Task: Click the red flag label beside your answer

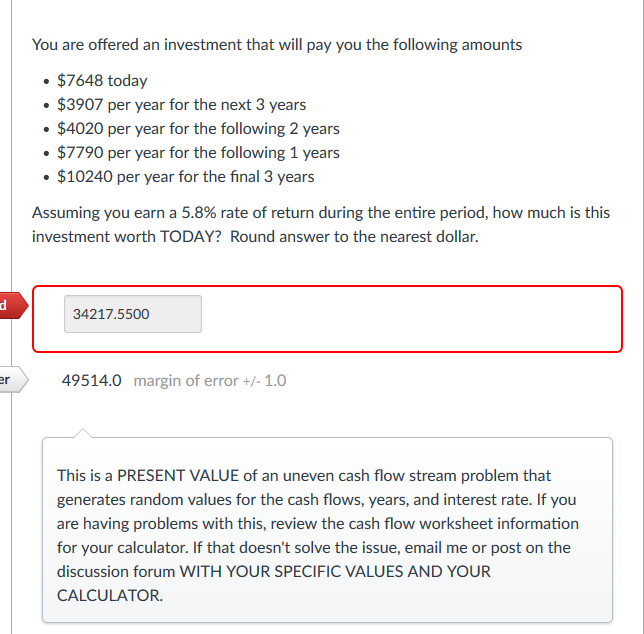Action: pyautogui.click(x=8, y=304)
